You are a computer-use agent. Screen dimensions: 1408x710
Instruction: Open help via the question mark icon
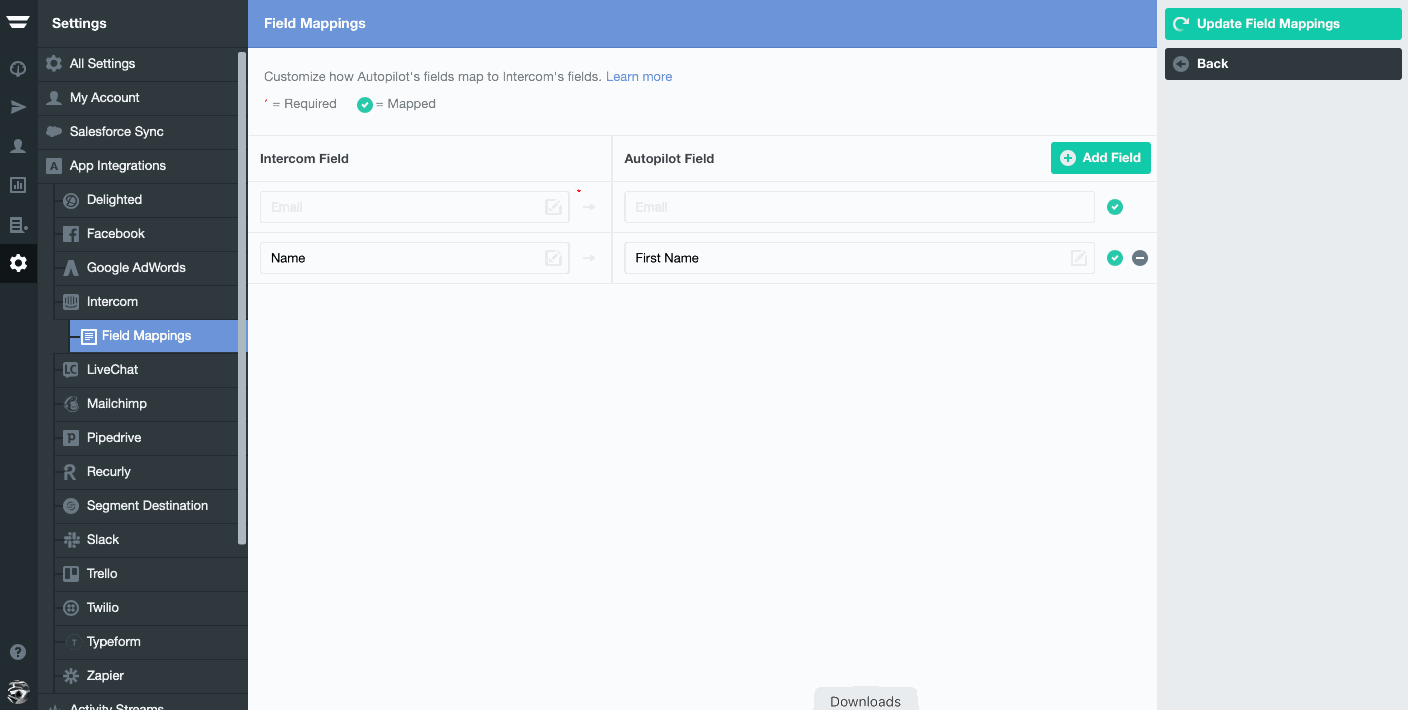click(x=18, y=651)
